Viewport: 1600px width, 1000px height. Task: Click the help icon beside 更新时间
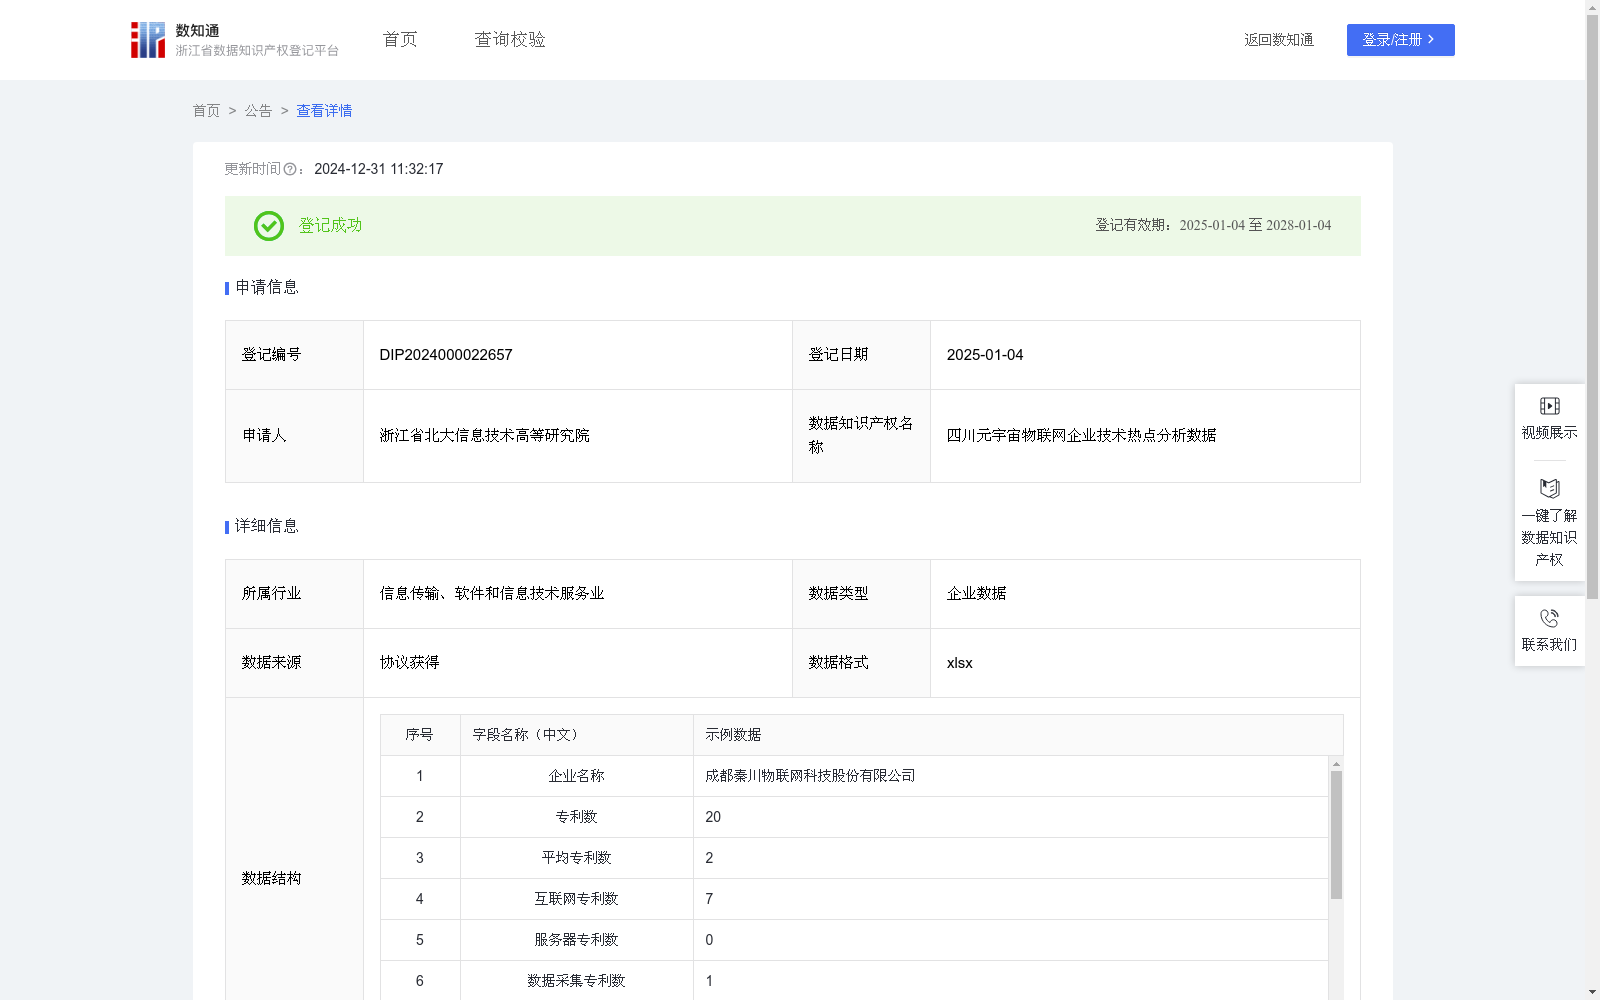(x=290, y=169)
